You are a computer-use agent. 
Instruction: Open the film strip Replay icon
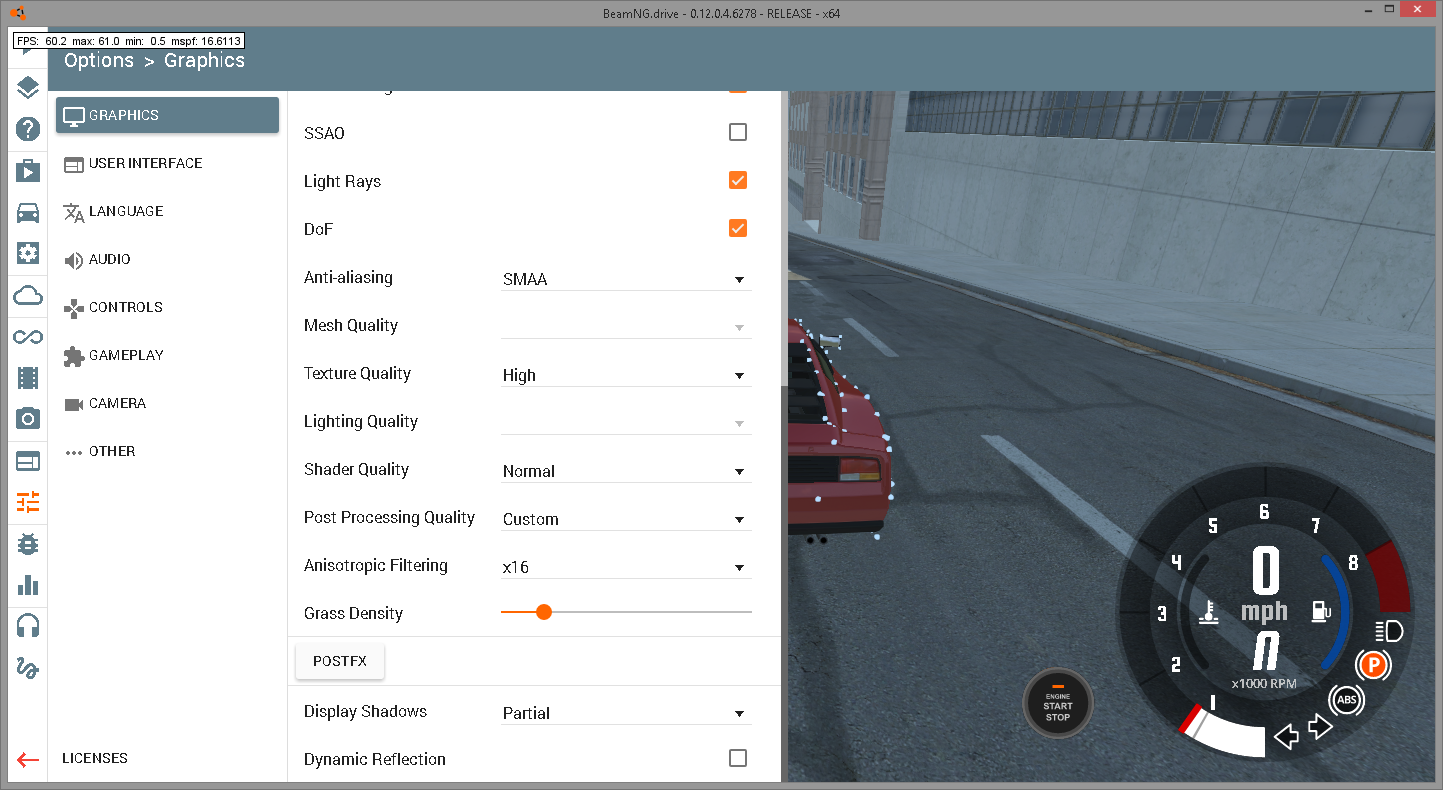click(27, 378)
